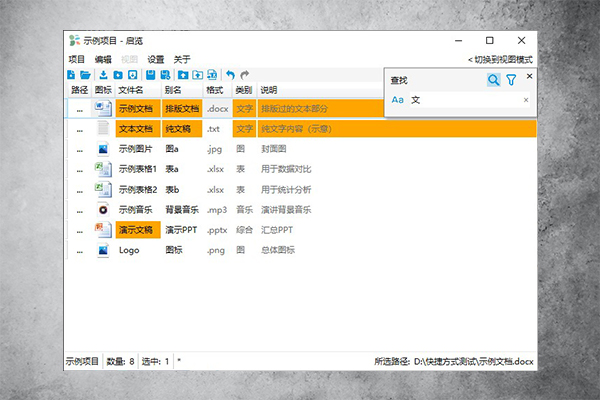The height and width of the screenshot is (400, 600).
Task: Click the 背景音乐 alias cell
Action: (x=182, y=210)
